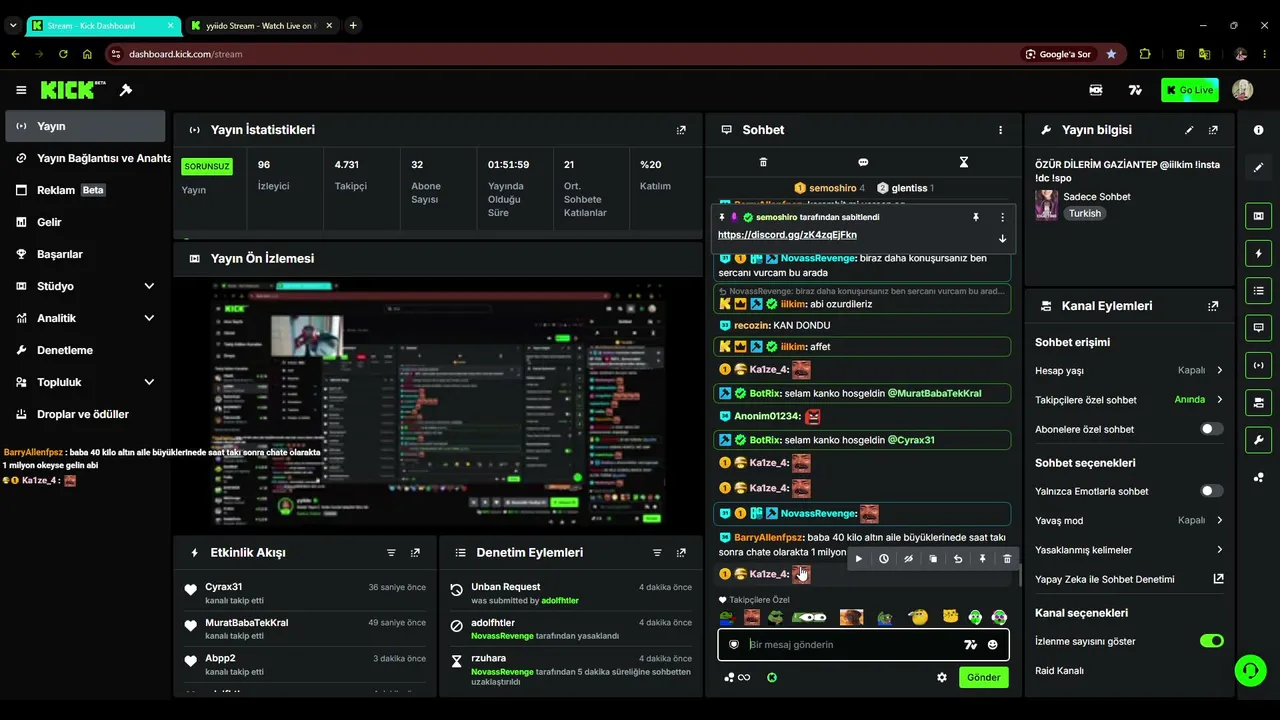Viewport: 1280px width, 720px height.
Task: Pop out the Yayın İstatistikleri panel
Action: pyautogui.click(x=681, y=130)
